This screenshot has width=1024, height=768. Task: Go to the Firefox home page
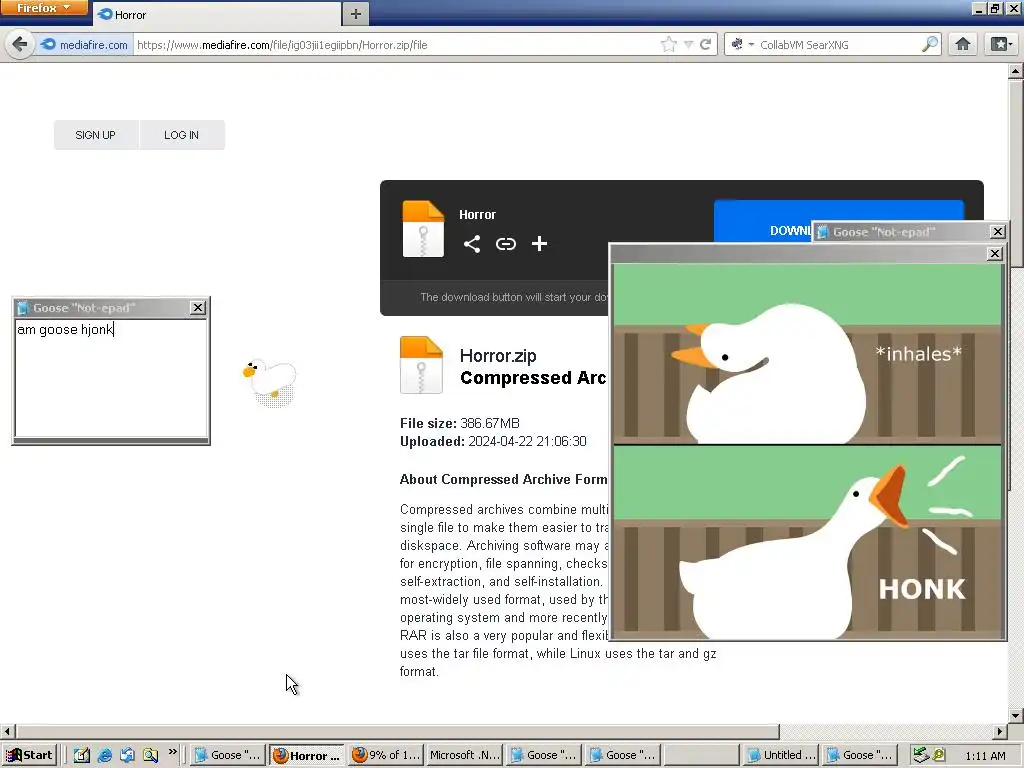962,44
